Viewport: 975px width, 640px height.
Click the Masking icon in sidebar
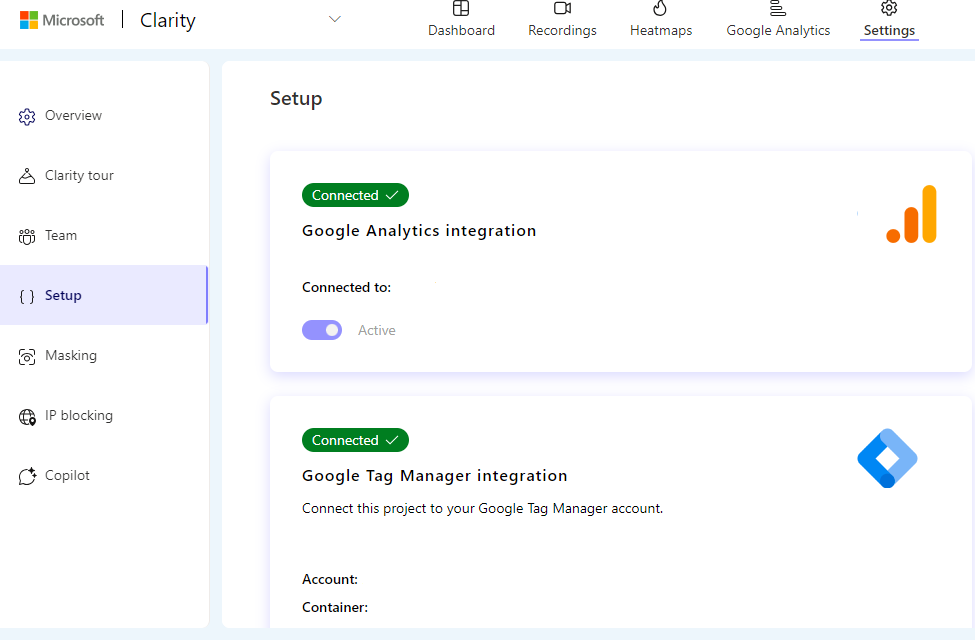pos(27,356)
